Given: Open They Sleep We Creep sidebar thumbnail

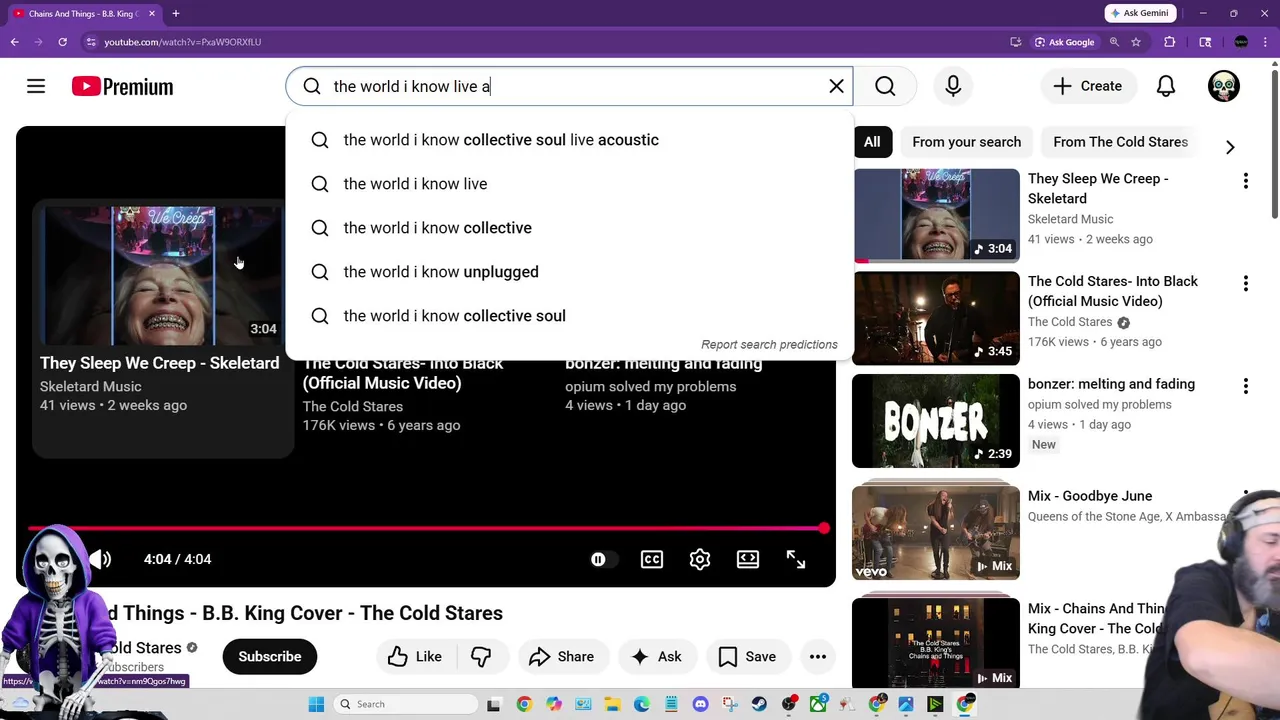Looking at the screenshot, I should 936,216.
